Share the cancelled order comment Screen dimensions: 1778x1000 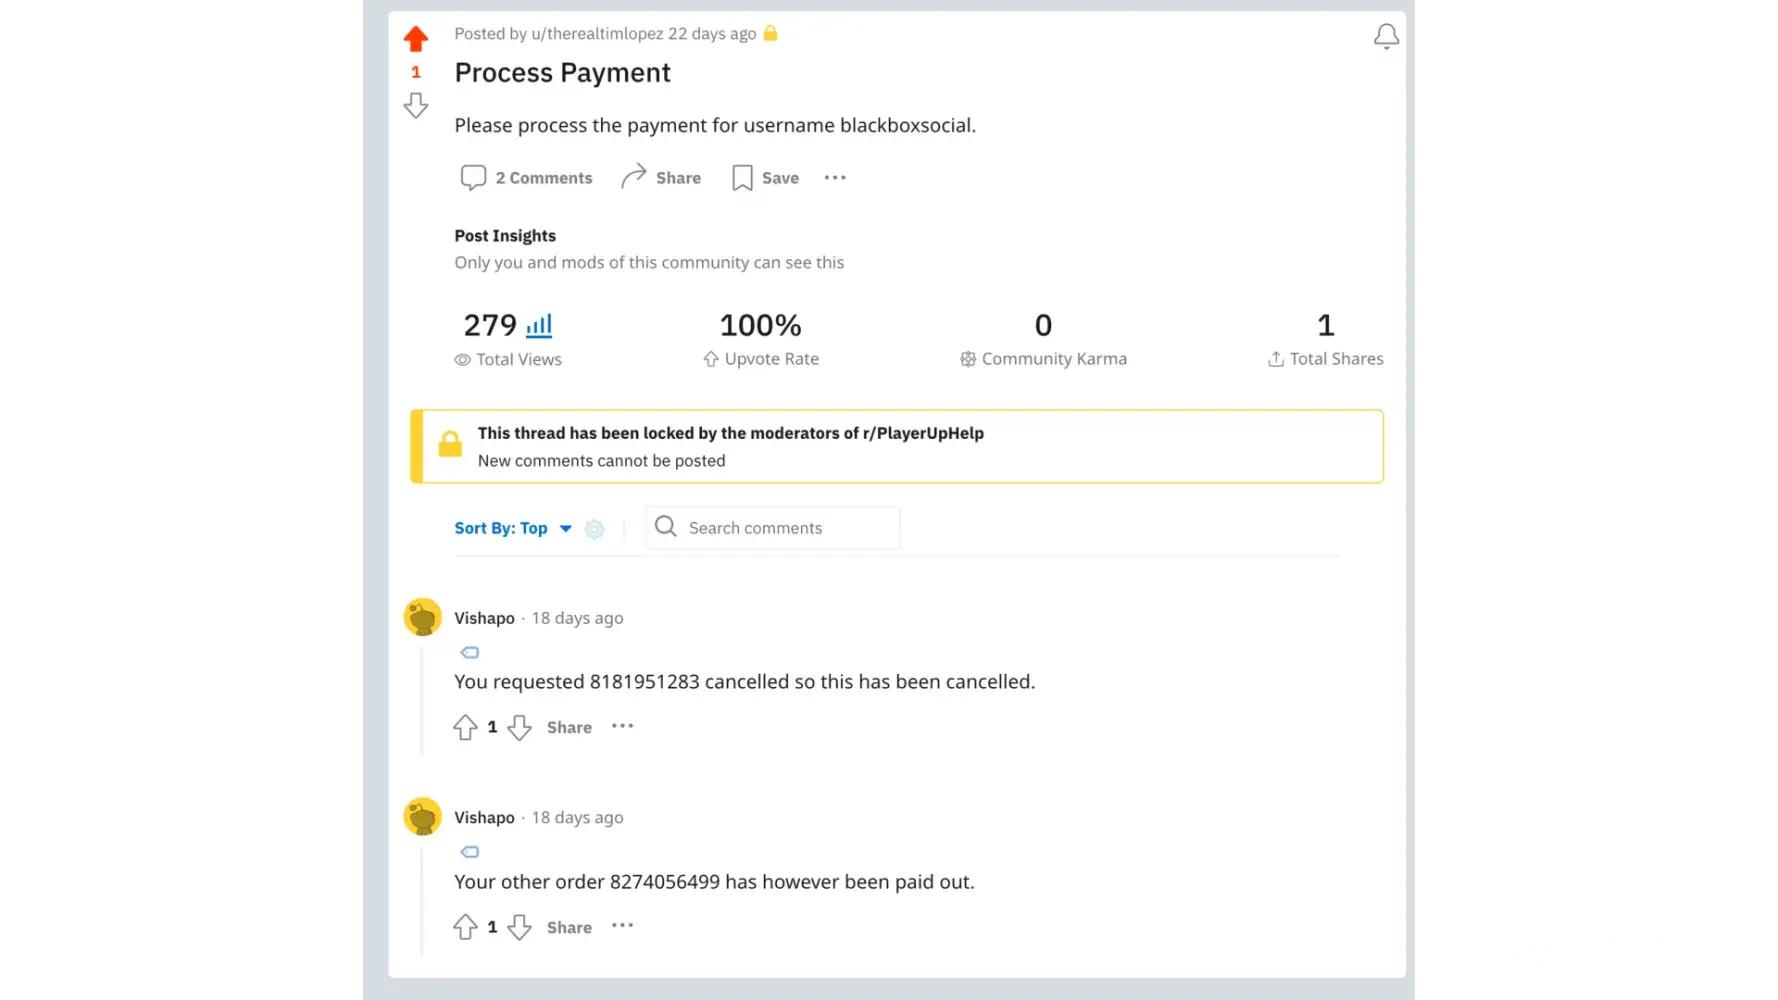click(569, 727)
